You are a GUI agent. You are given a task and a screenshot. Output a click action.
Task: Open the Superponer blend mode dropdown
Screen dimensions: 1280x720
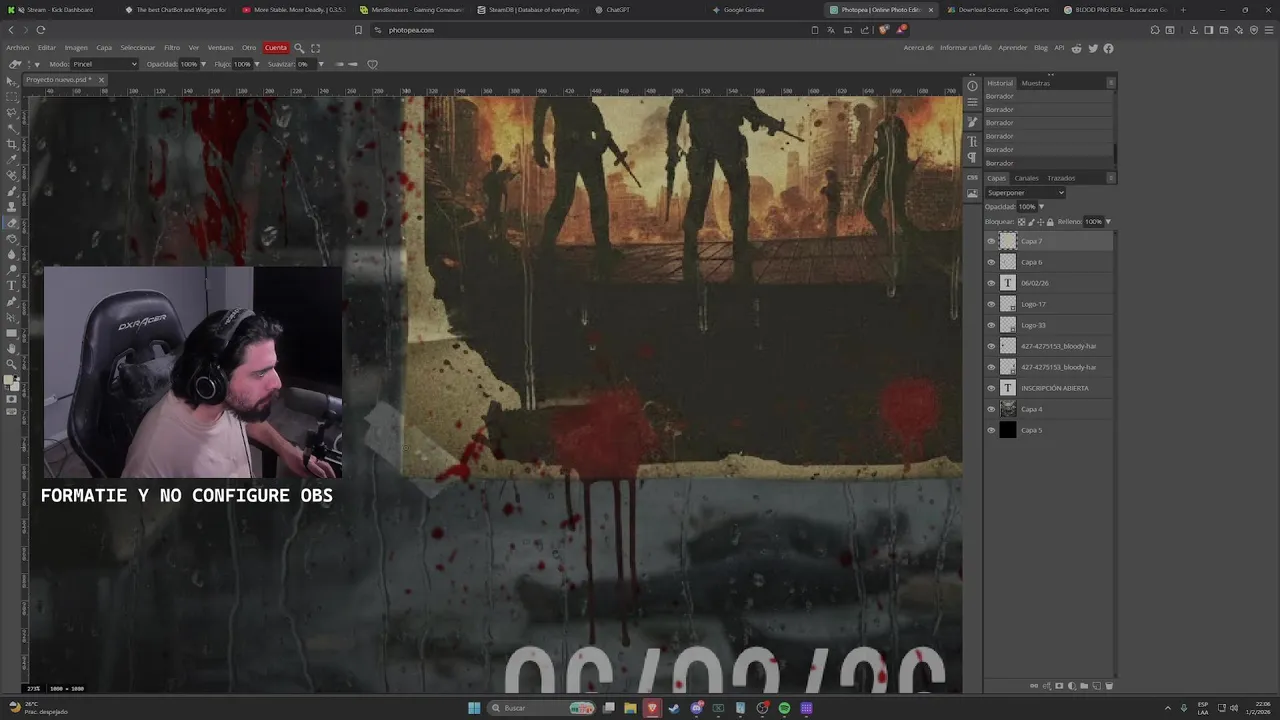(x=1025, y=192)
